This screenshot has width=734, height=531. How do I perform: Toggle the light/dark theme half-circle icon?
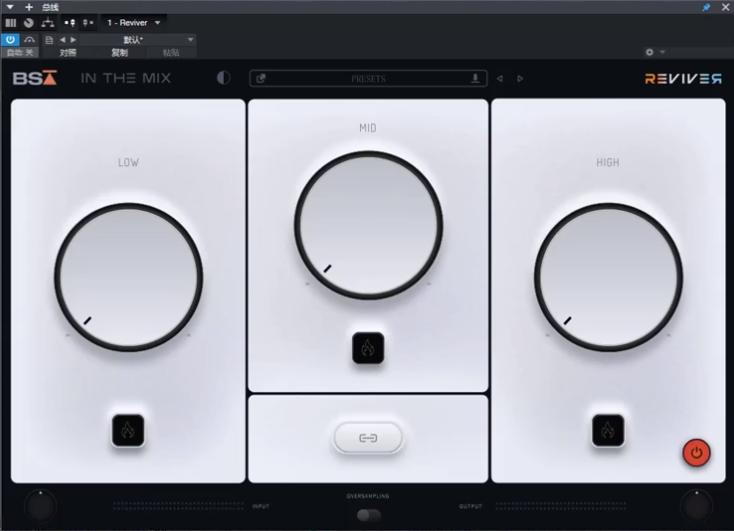tap(224, 78)
